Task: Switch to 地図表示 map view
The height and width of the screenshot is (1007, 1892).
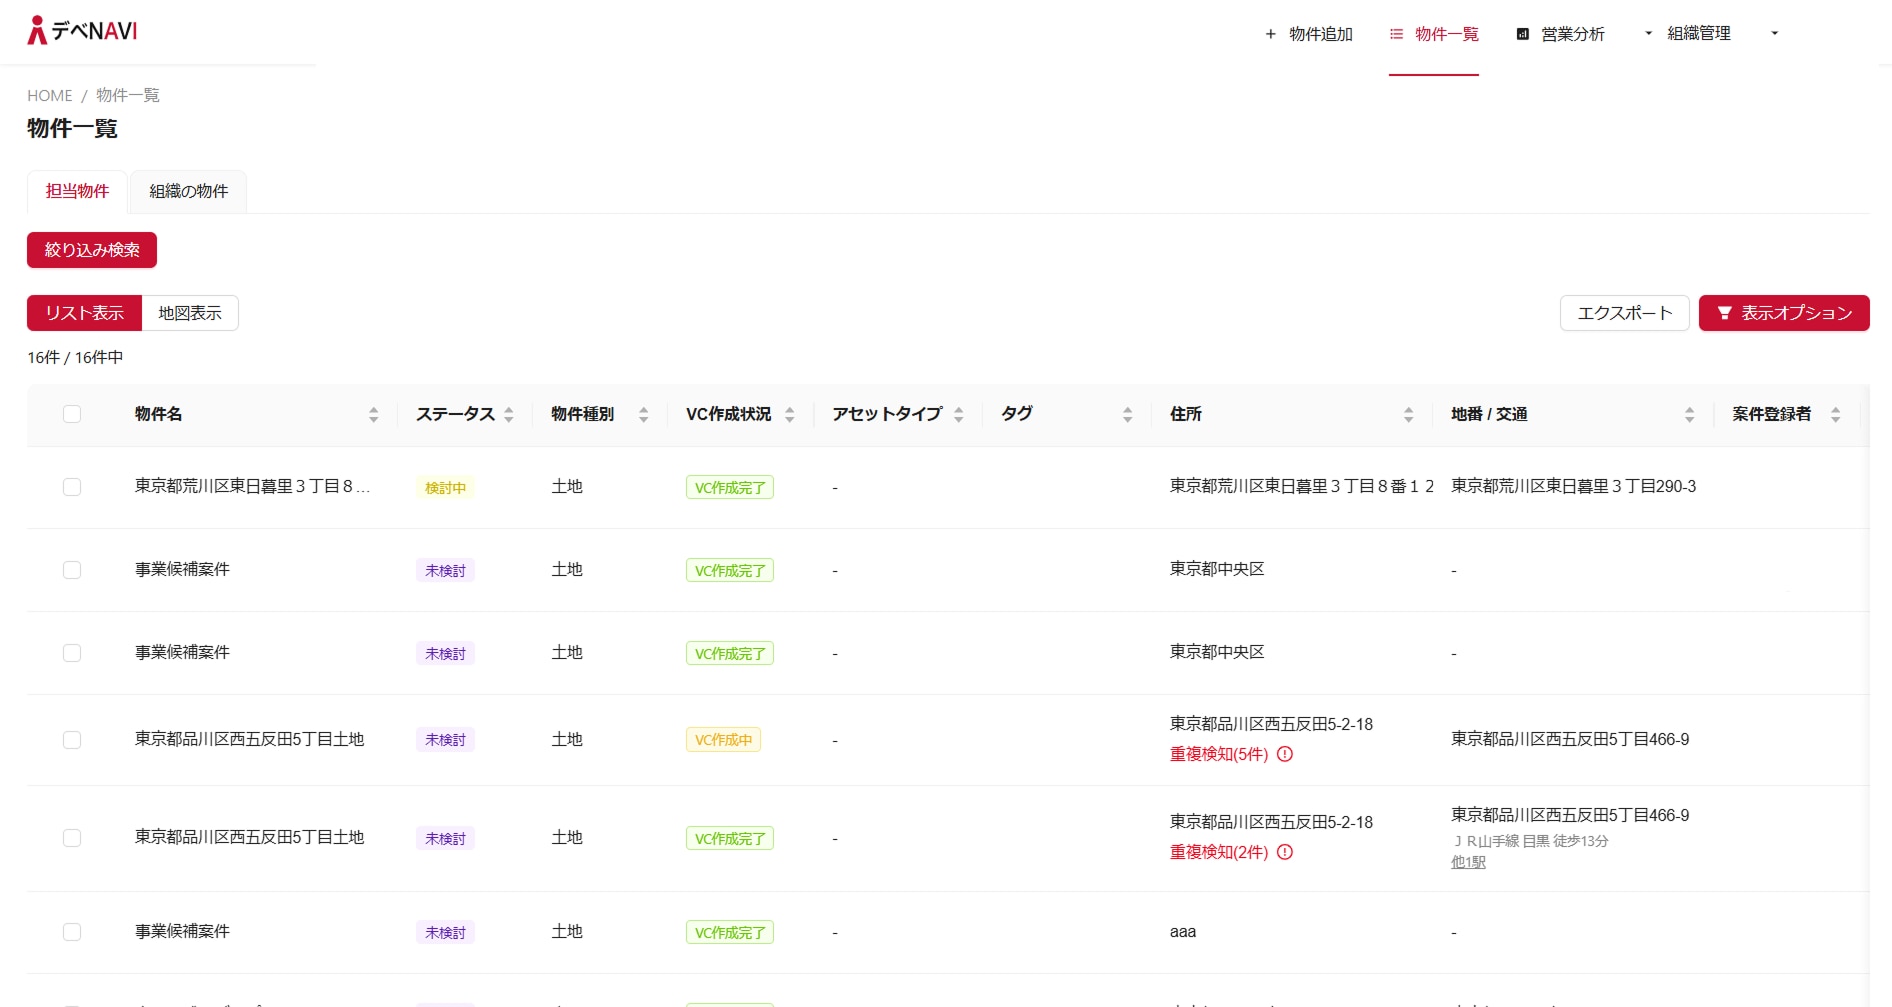Action: 189,312
